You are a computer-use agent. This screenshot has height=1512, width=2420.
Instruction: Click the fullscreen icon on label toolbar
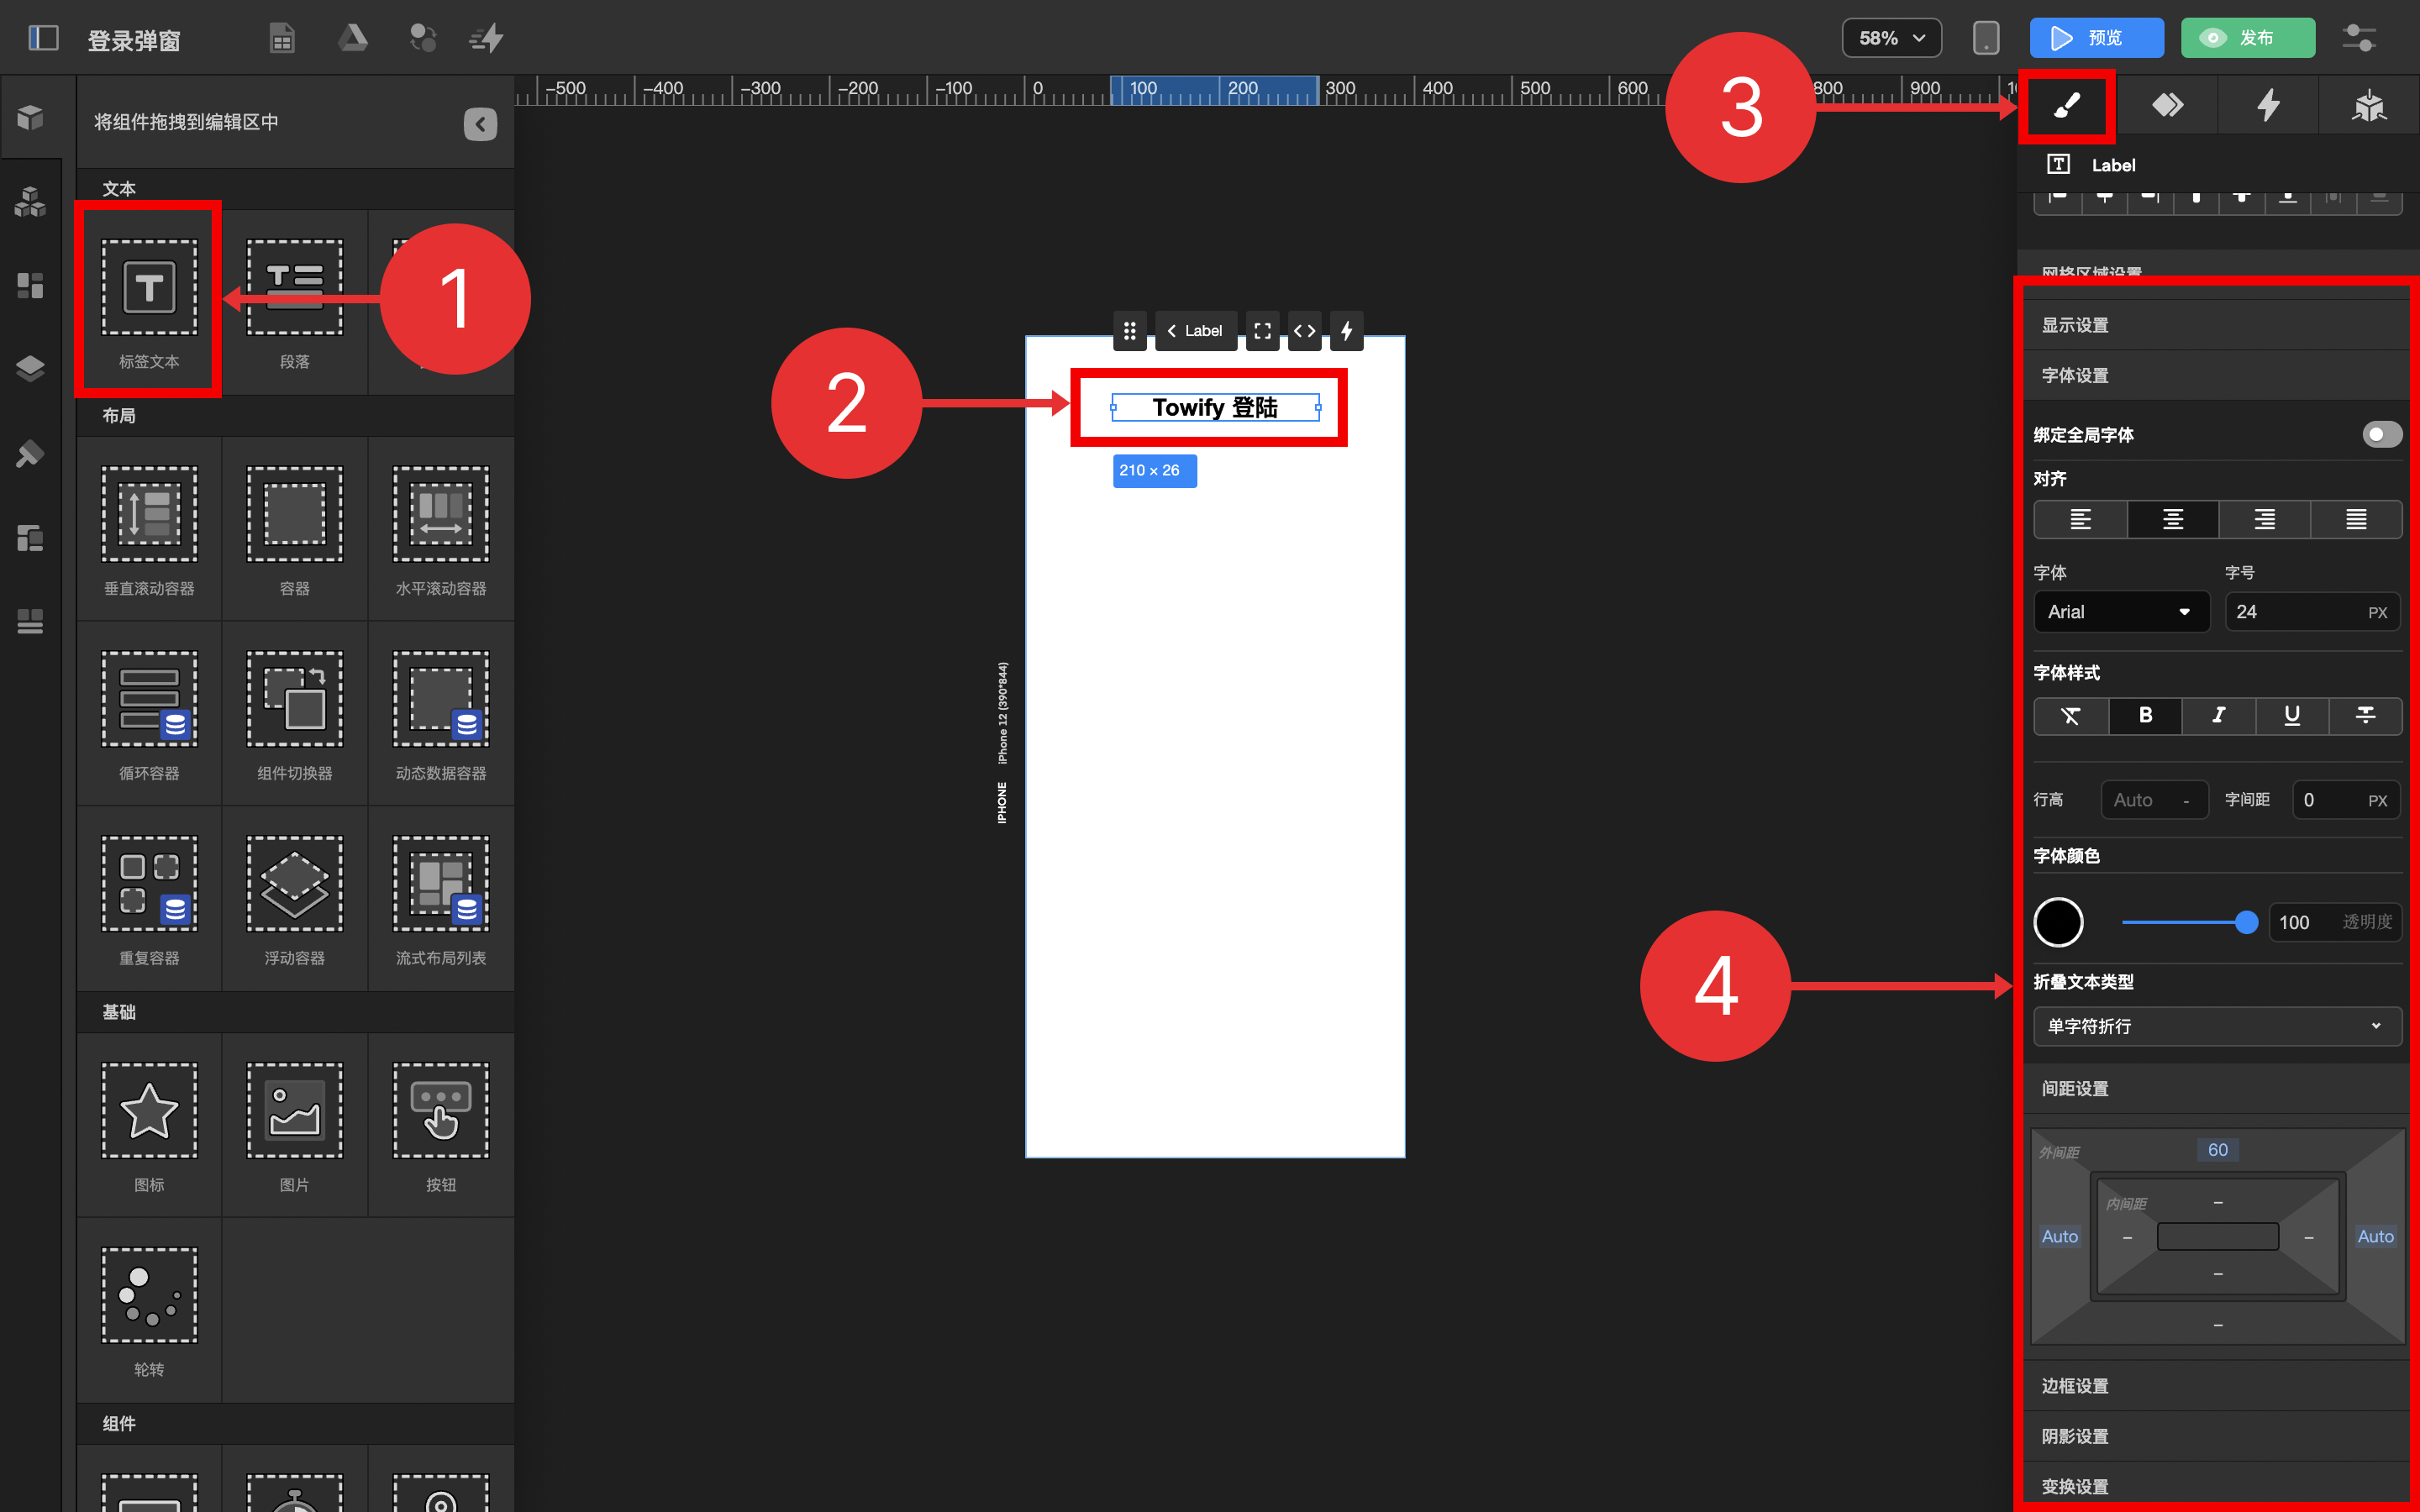coord(1262,331)
